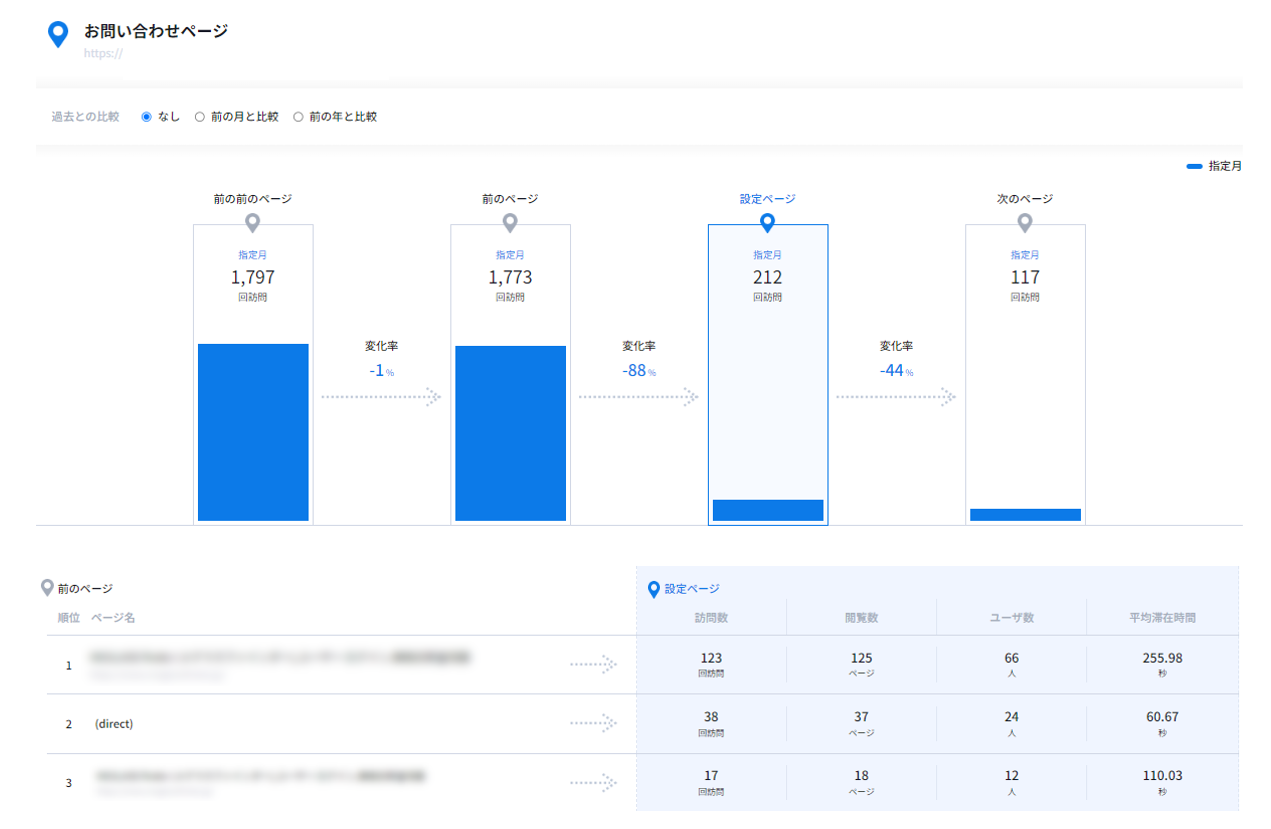Click the blue pin icon beside お問い合わせページ title
This screenshot has width=1271, height=829.
coord(59,35)
